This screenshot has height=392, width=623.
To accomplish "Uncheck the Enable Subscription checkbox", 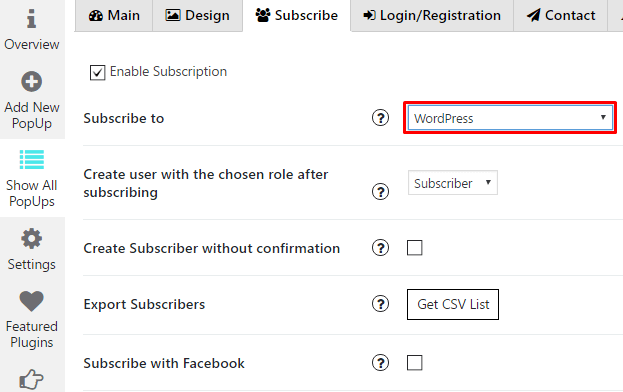I will click(x=97, y=72).
